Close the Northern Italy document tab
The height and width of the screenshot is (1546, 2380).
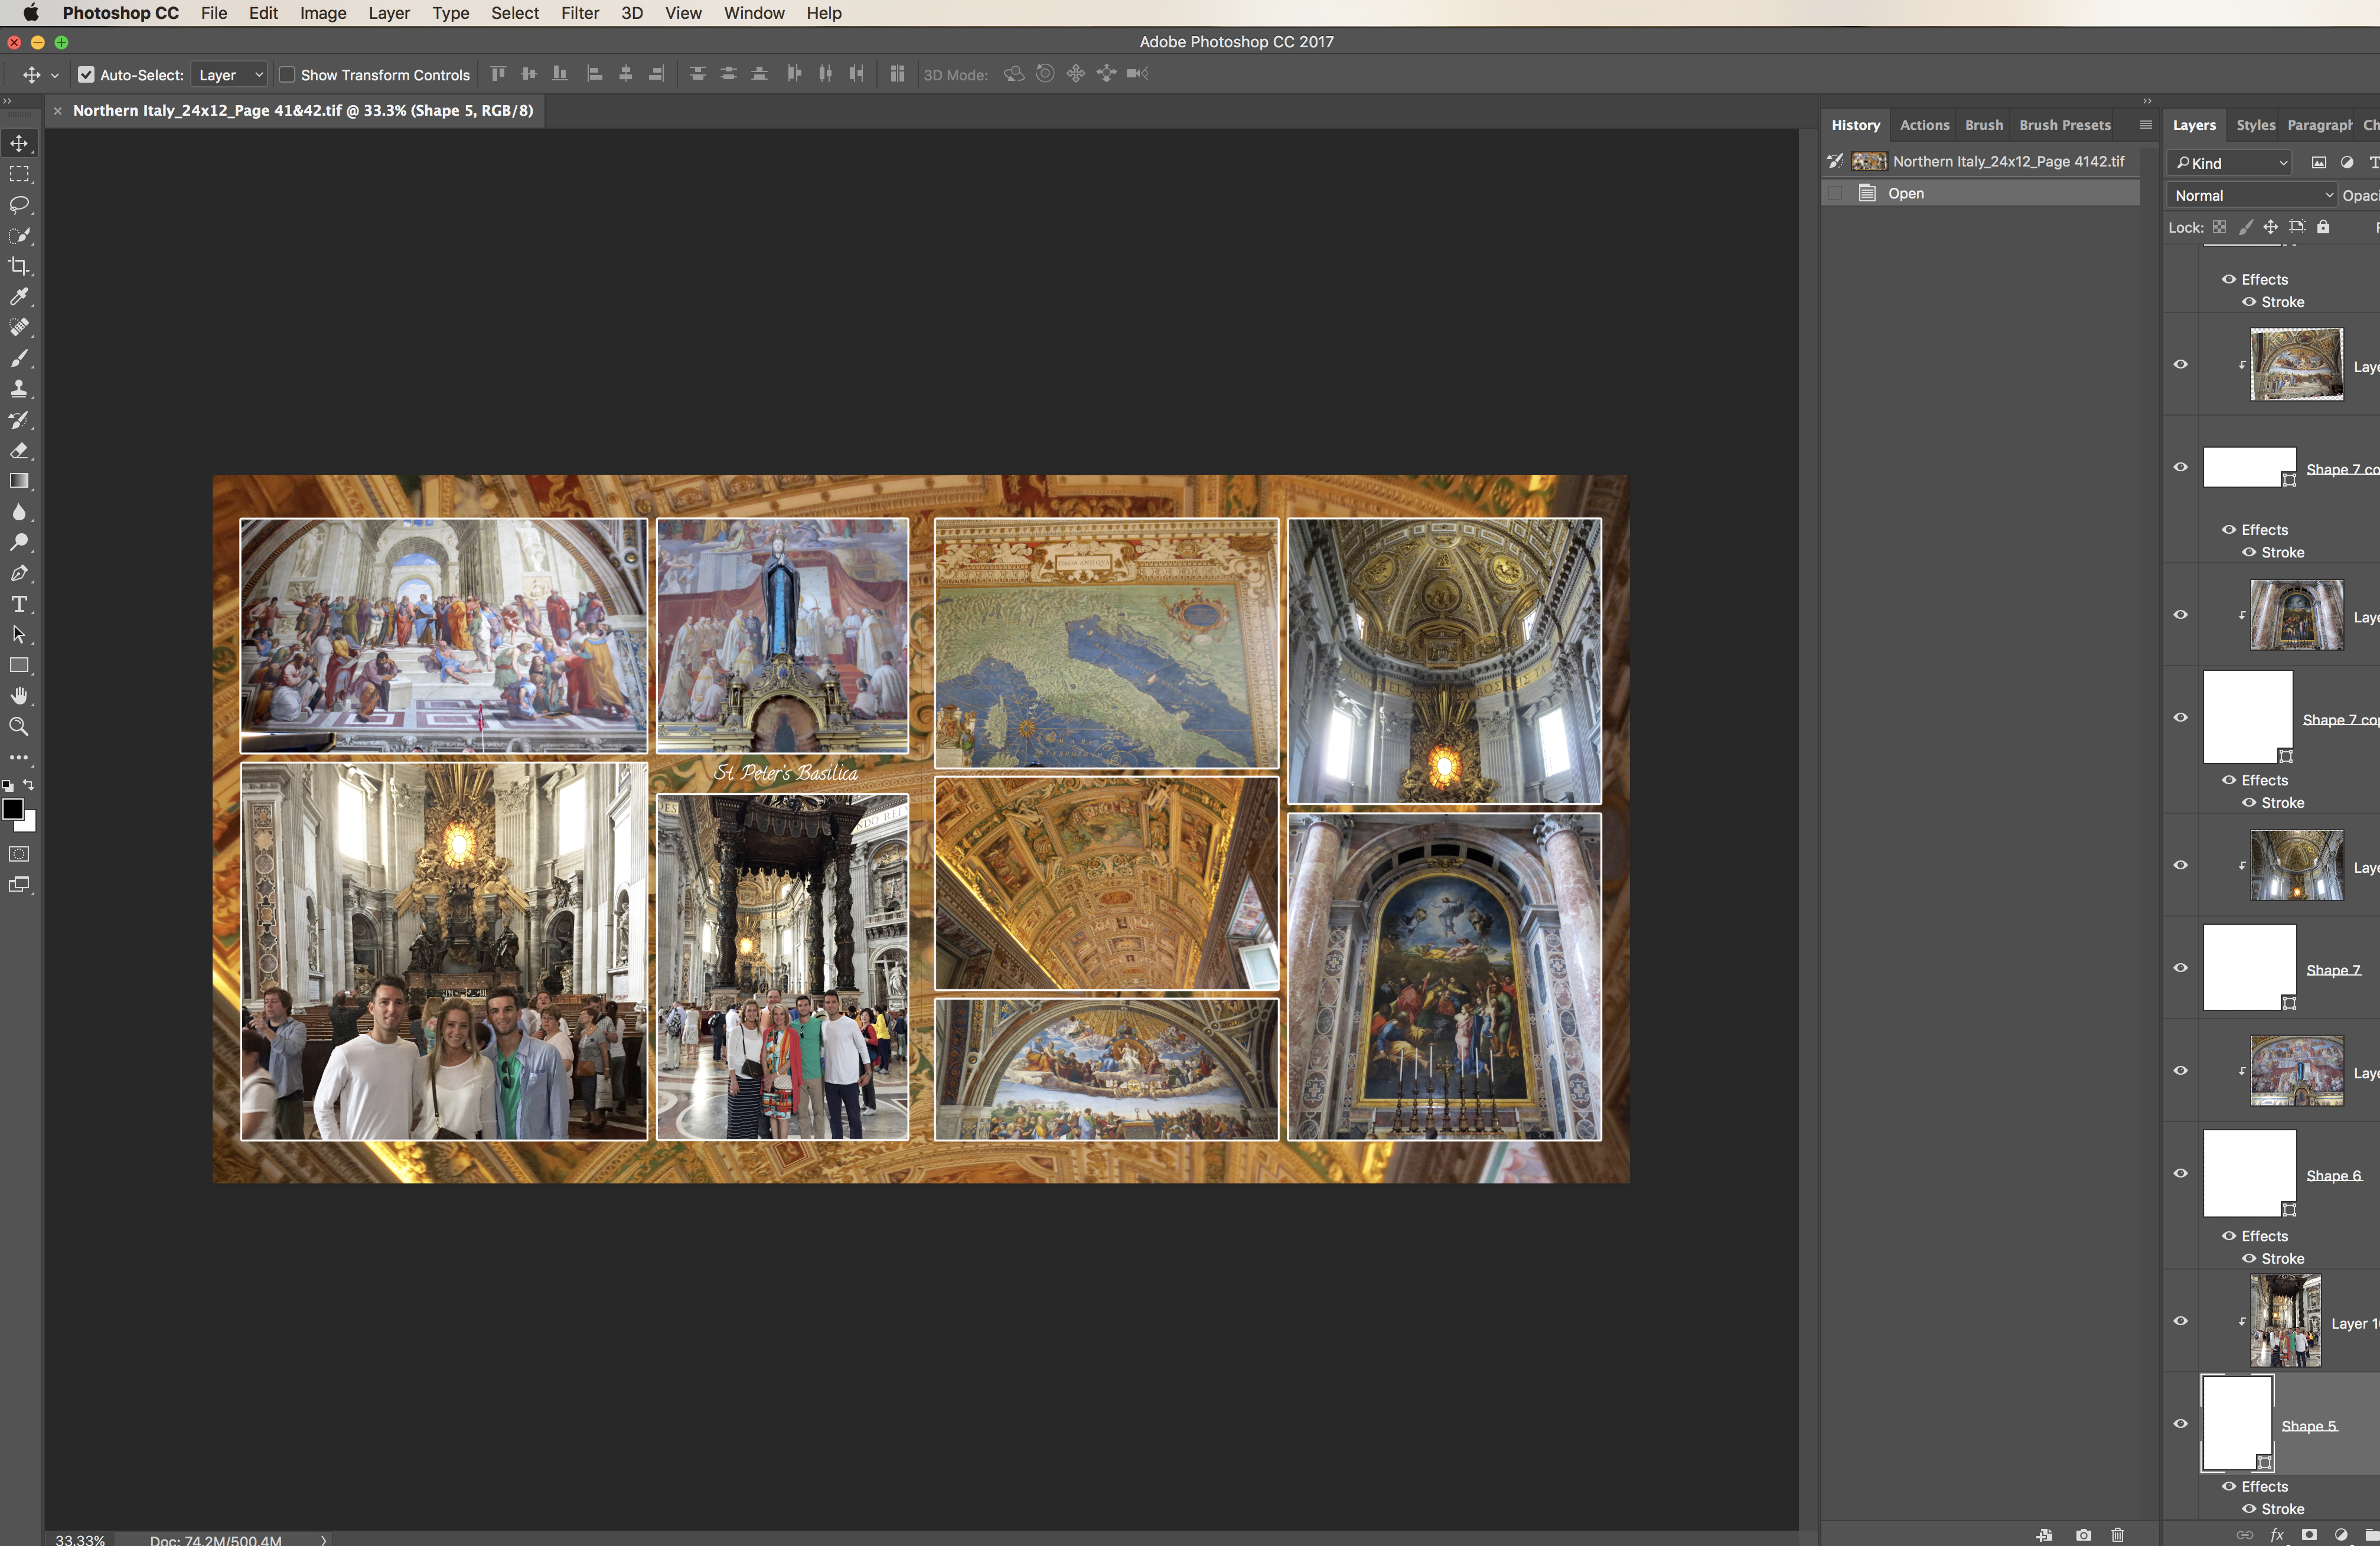pos(58,111)
